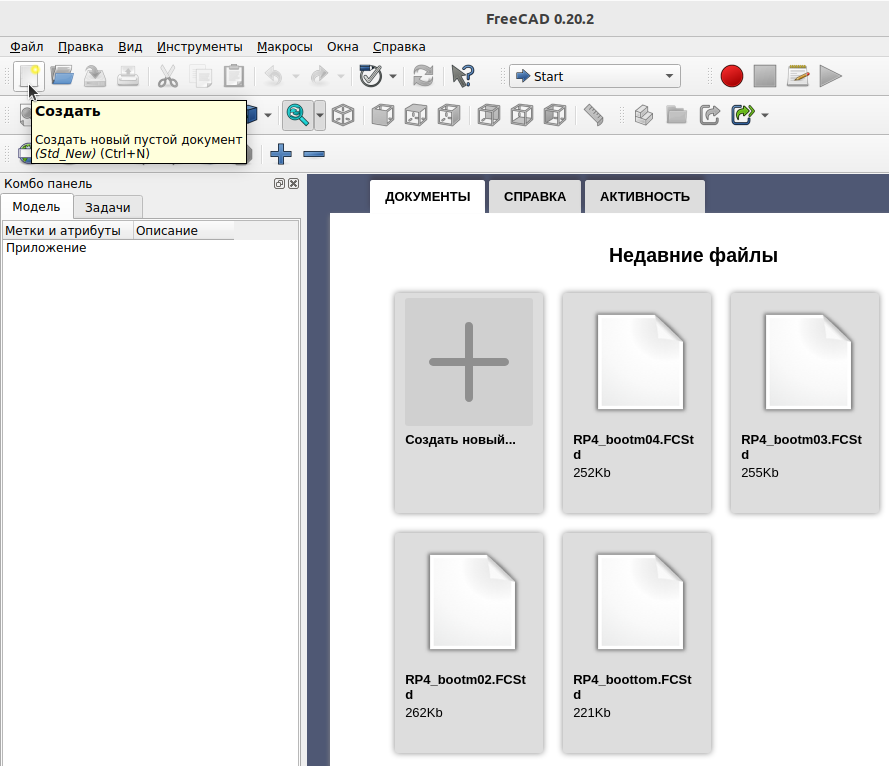
Task: Click the Cut scissors icon
Action: pyautogui.click(x=168, y=76)
